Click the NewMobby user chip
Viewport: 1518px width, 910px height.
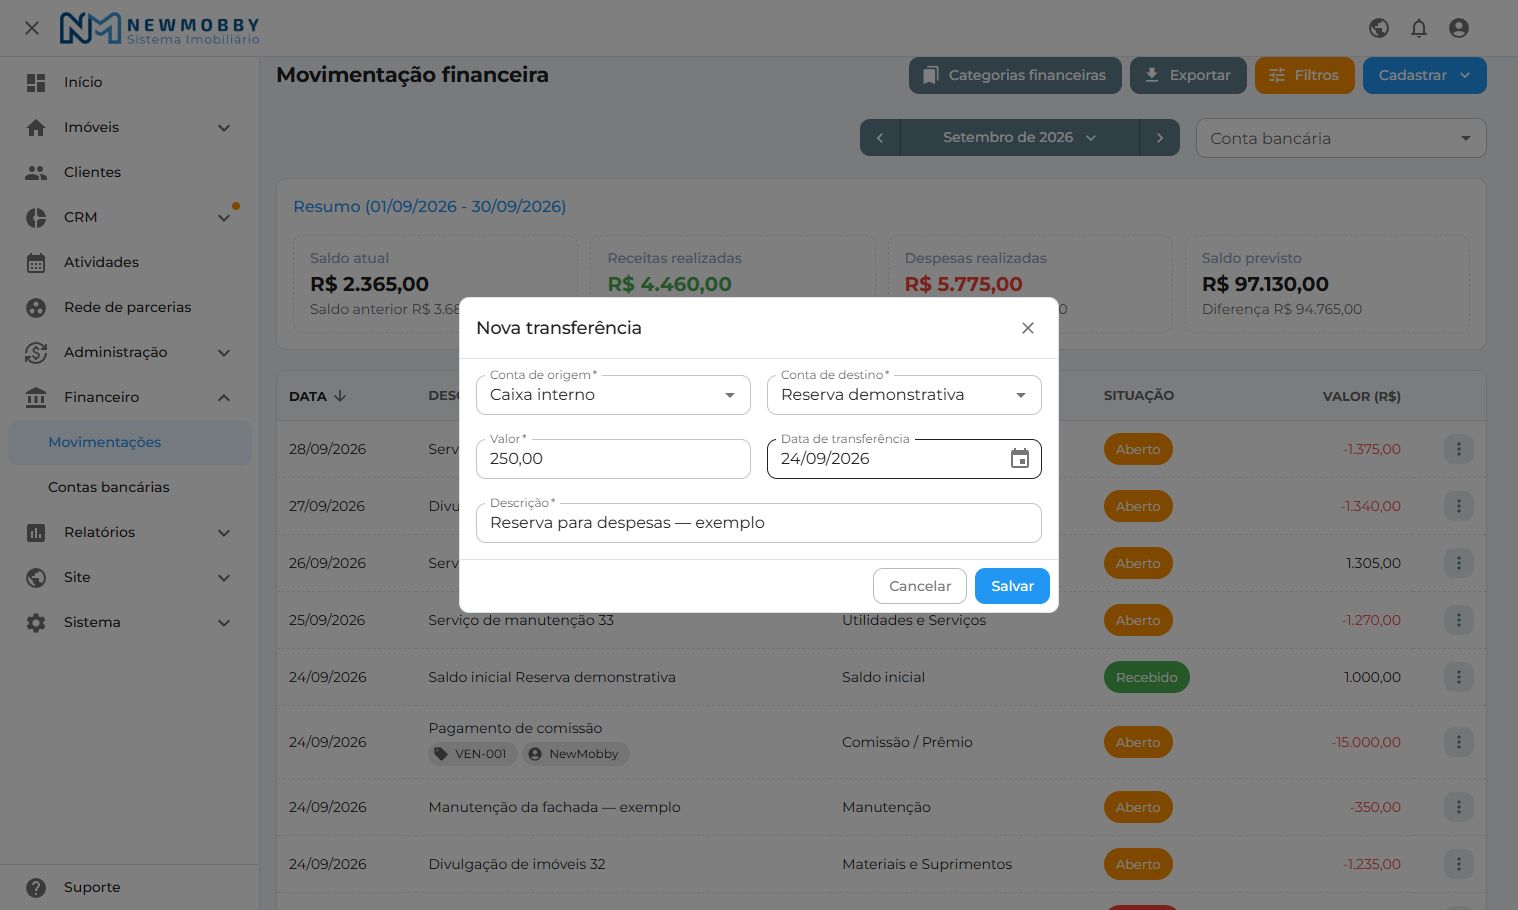pyautogui.click(x=574, y=754)
